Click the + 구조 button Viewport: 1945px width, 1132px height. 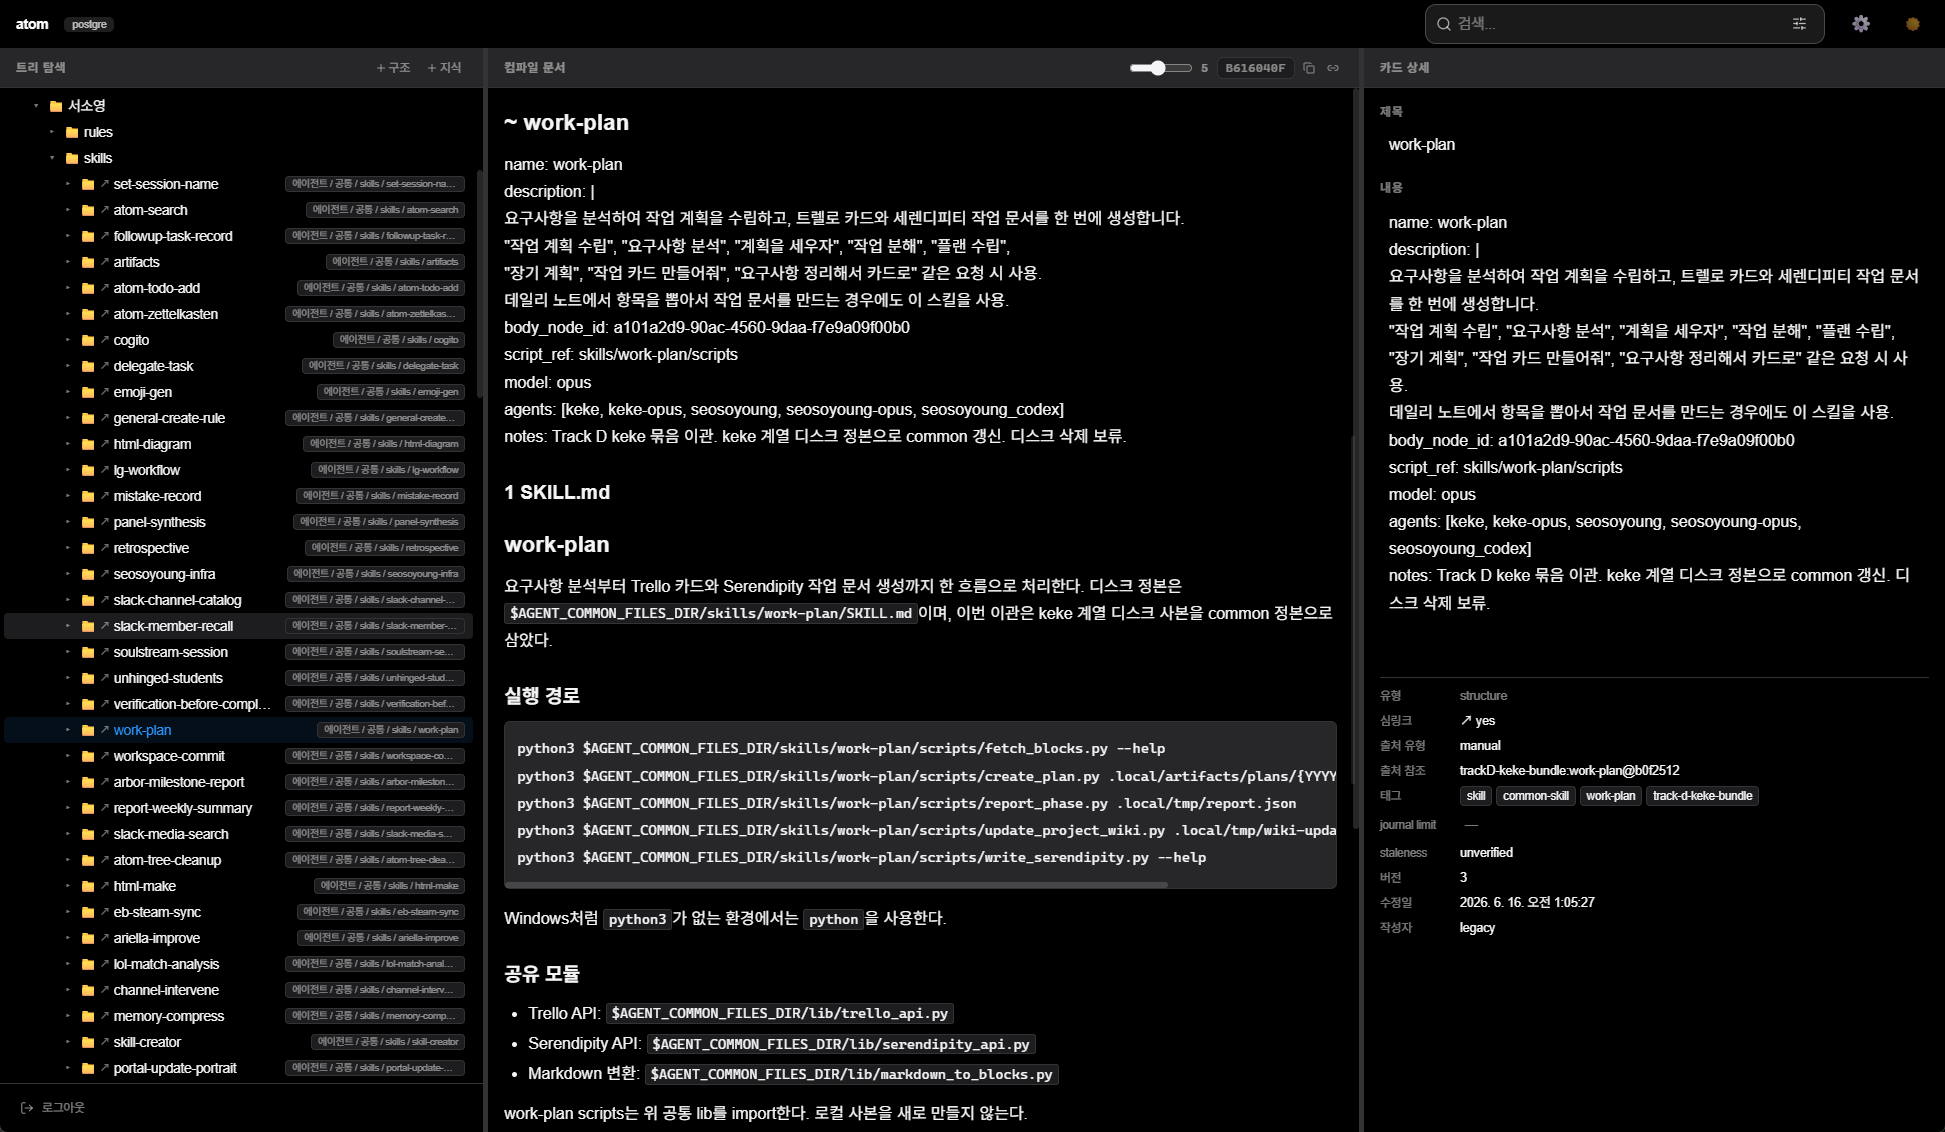point(393,68)
